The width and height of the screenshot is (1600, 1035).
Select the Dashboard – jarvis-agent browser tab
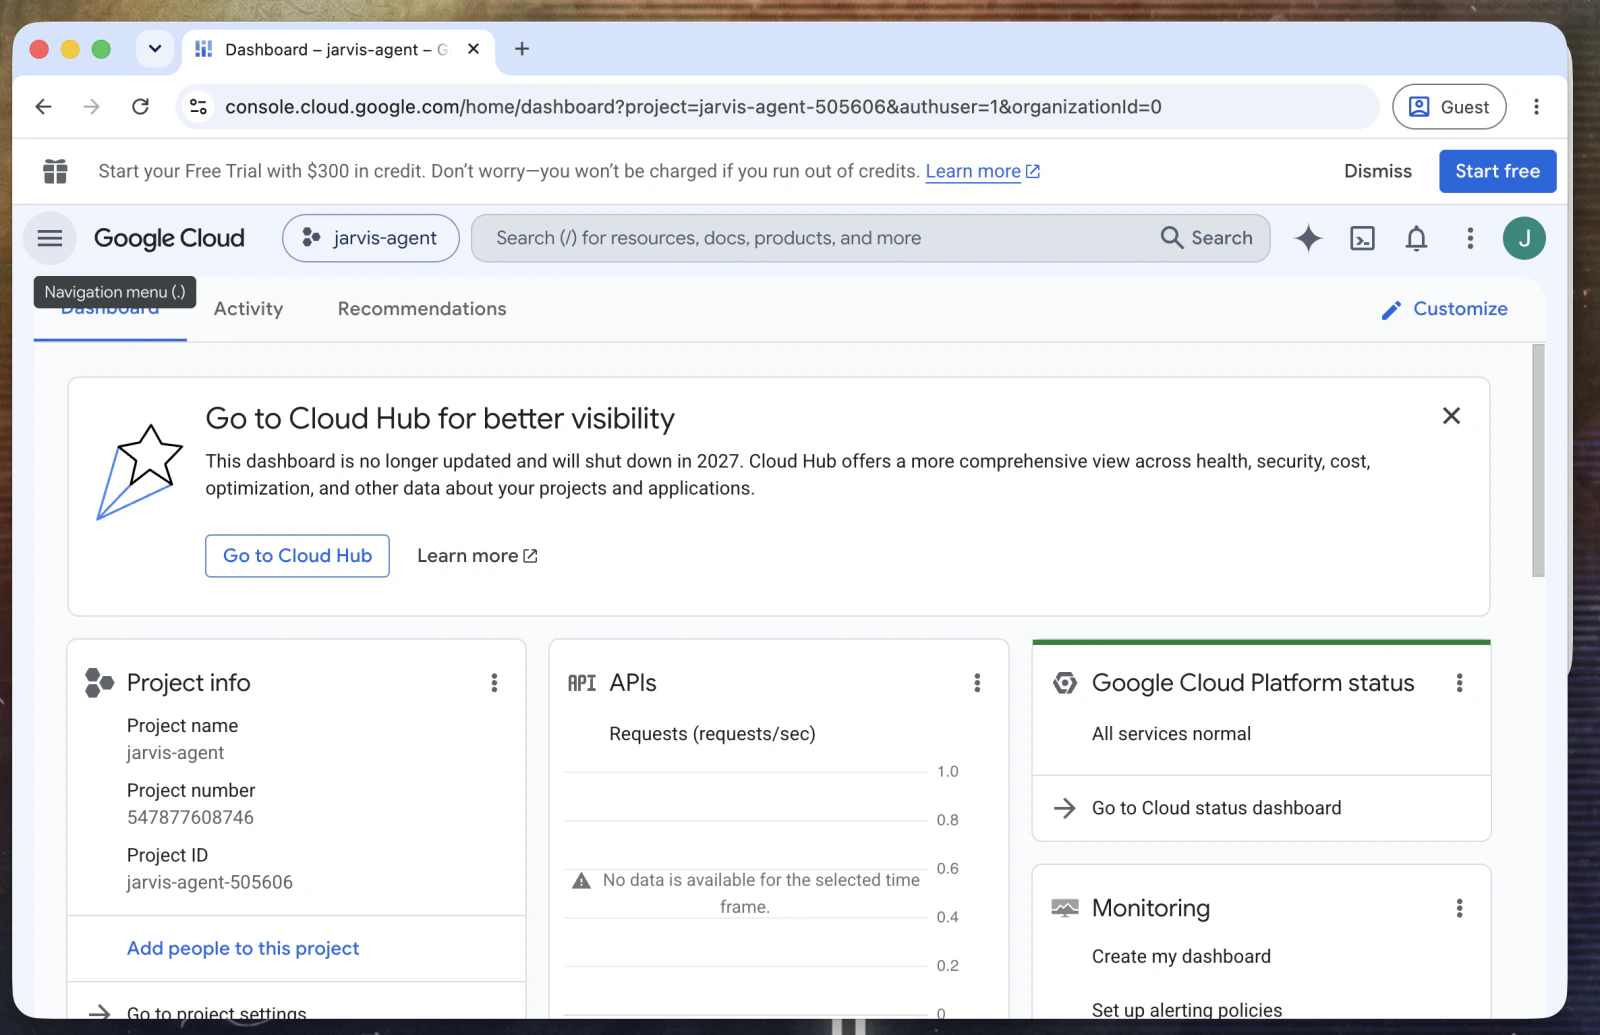coord(338,49)
